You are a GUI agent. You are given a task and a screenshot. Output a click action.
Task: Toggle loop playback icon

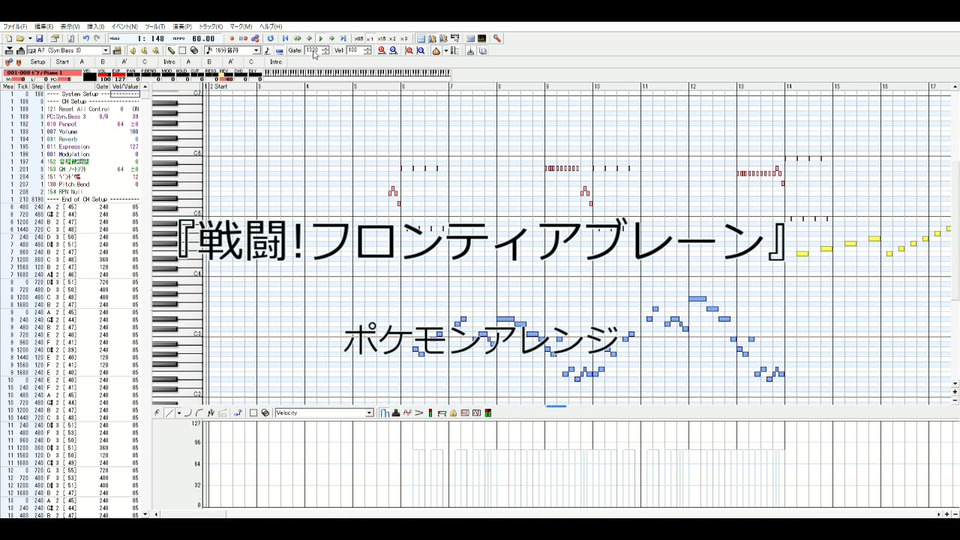point(270,39)
